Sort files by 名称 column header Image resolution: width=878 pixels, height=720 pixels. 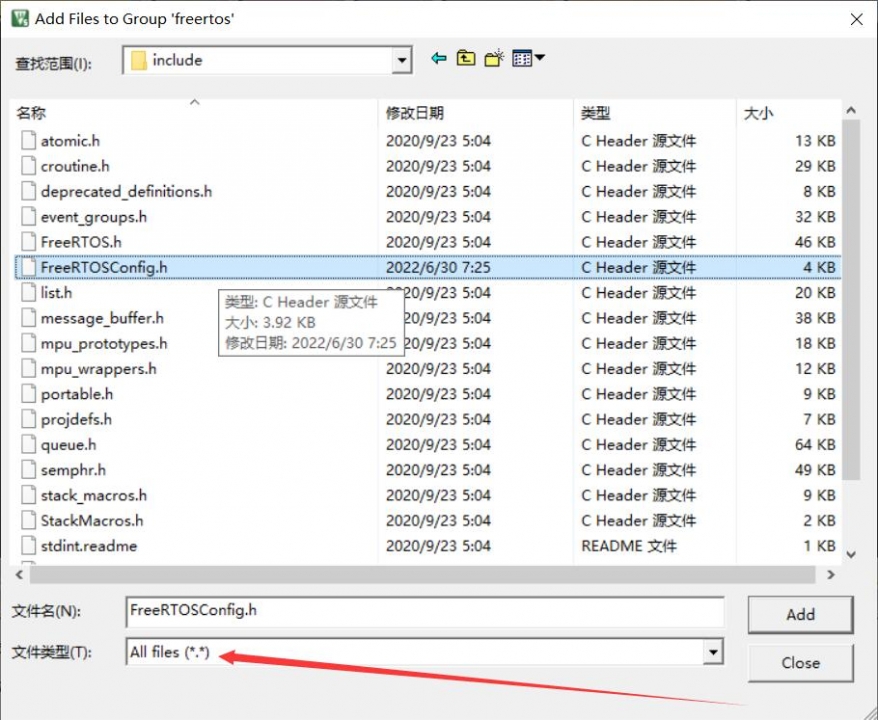pyautogui.click(x=194, y=113)
